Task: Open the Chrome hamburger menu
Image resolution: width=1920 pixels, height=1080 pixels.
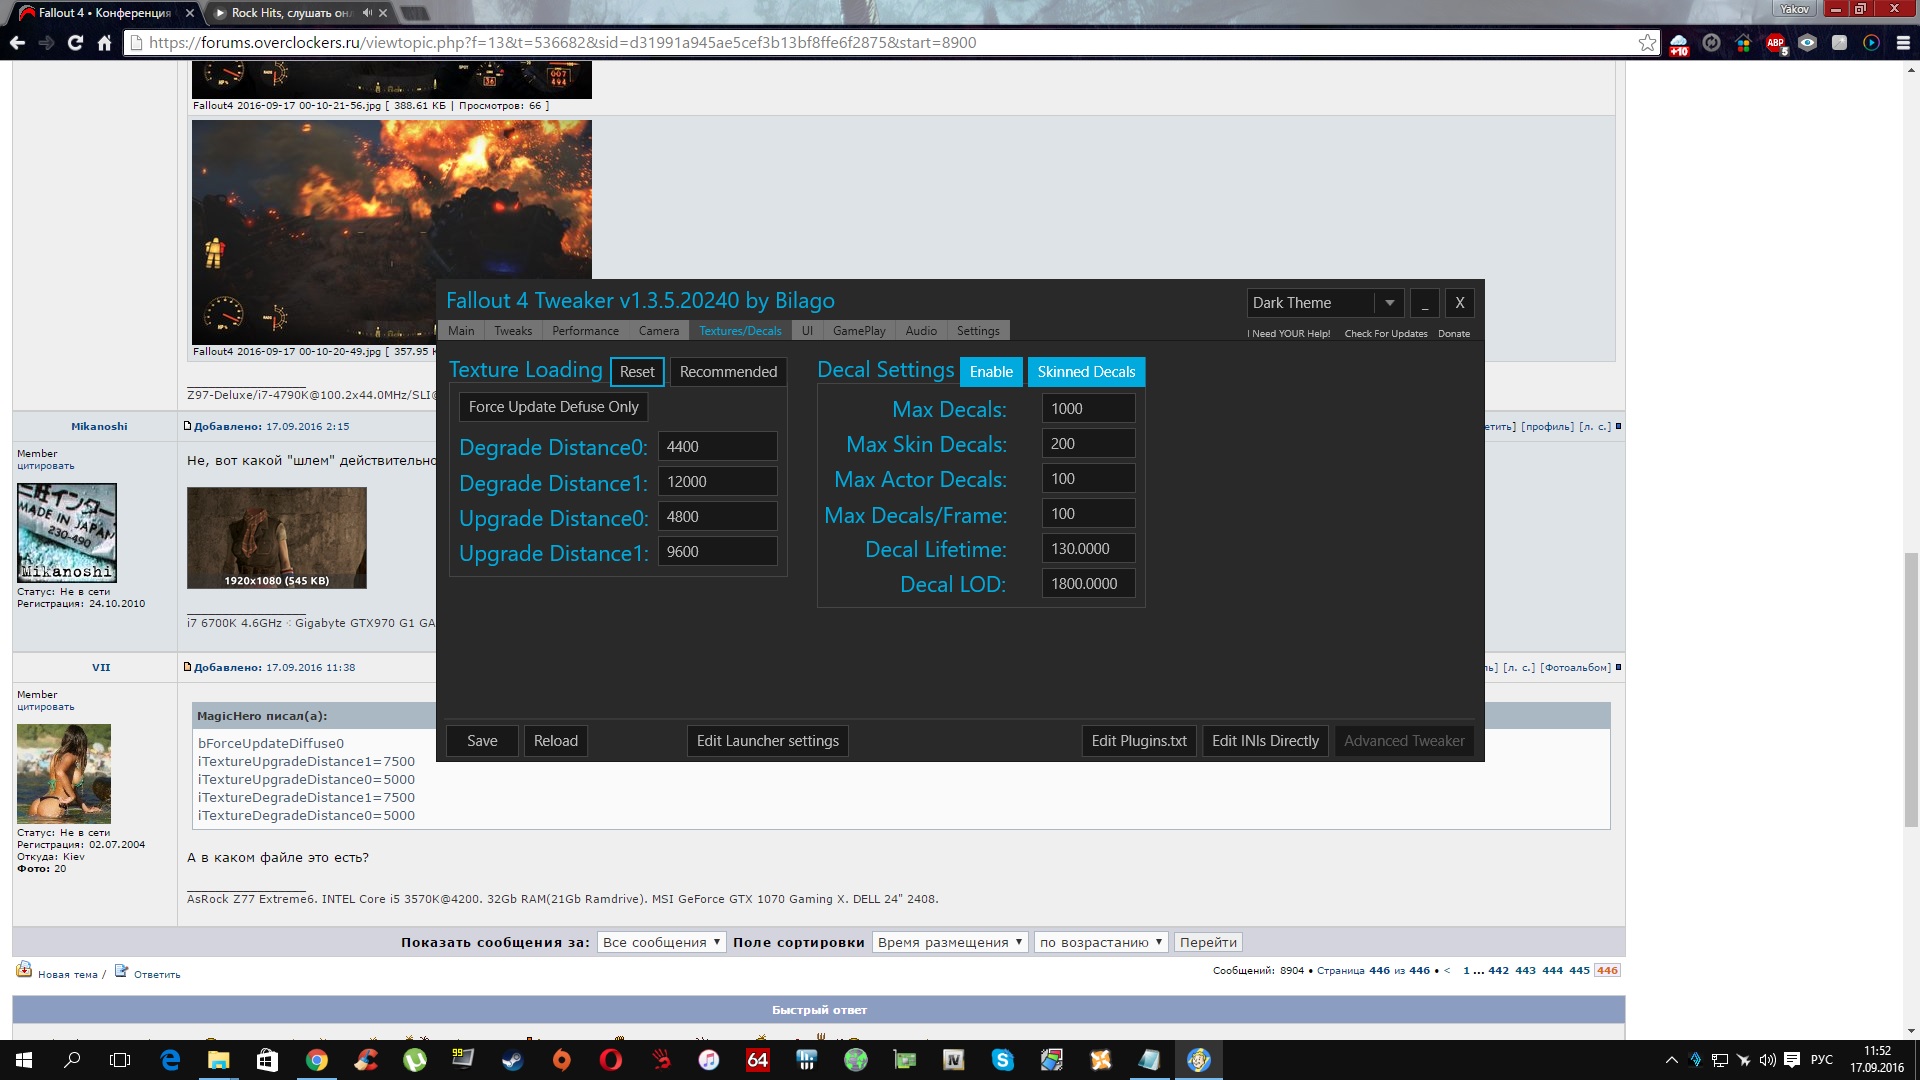Action: [1903, 43]
